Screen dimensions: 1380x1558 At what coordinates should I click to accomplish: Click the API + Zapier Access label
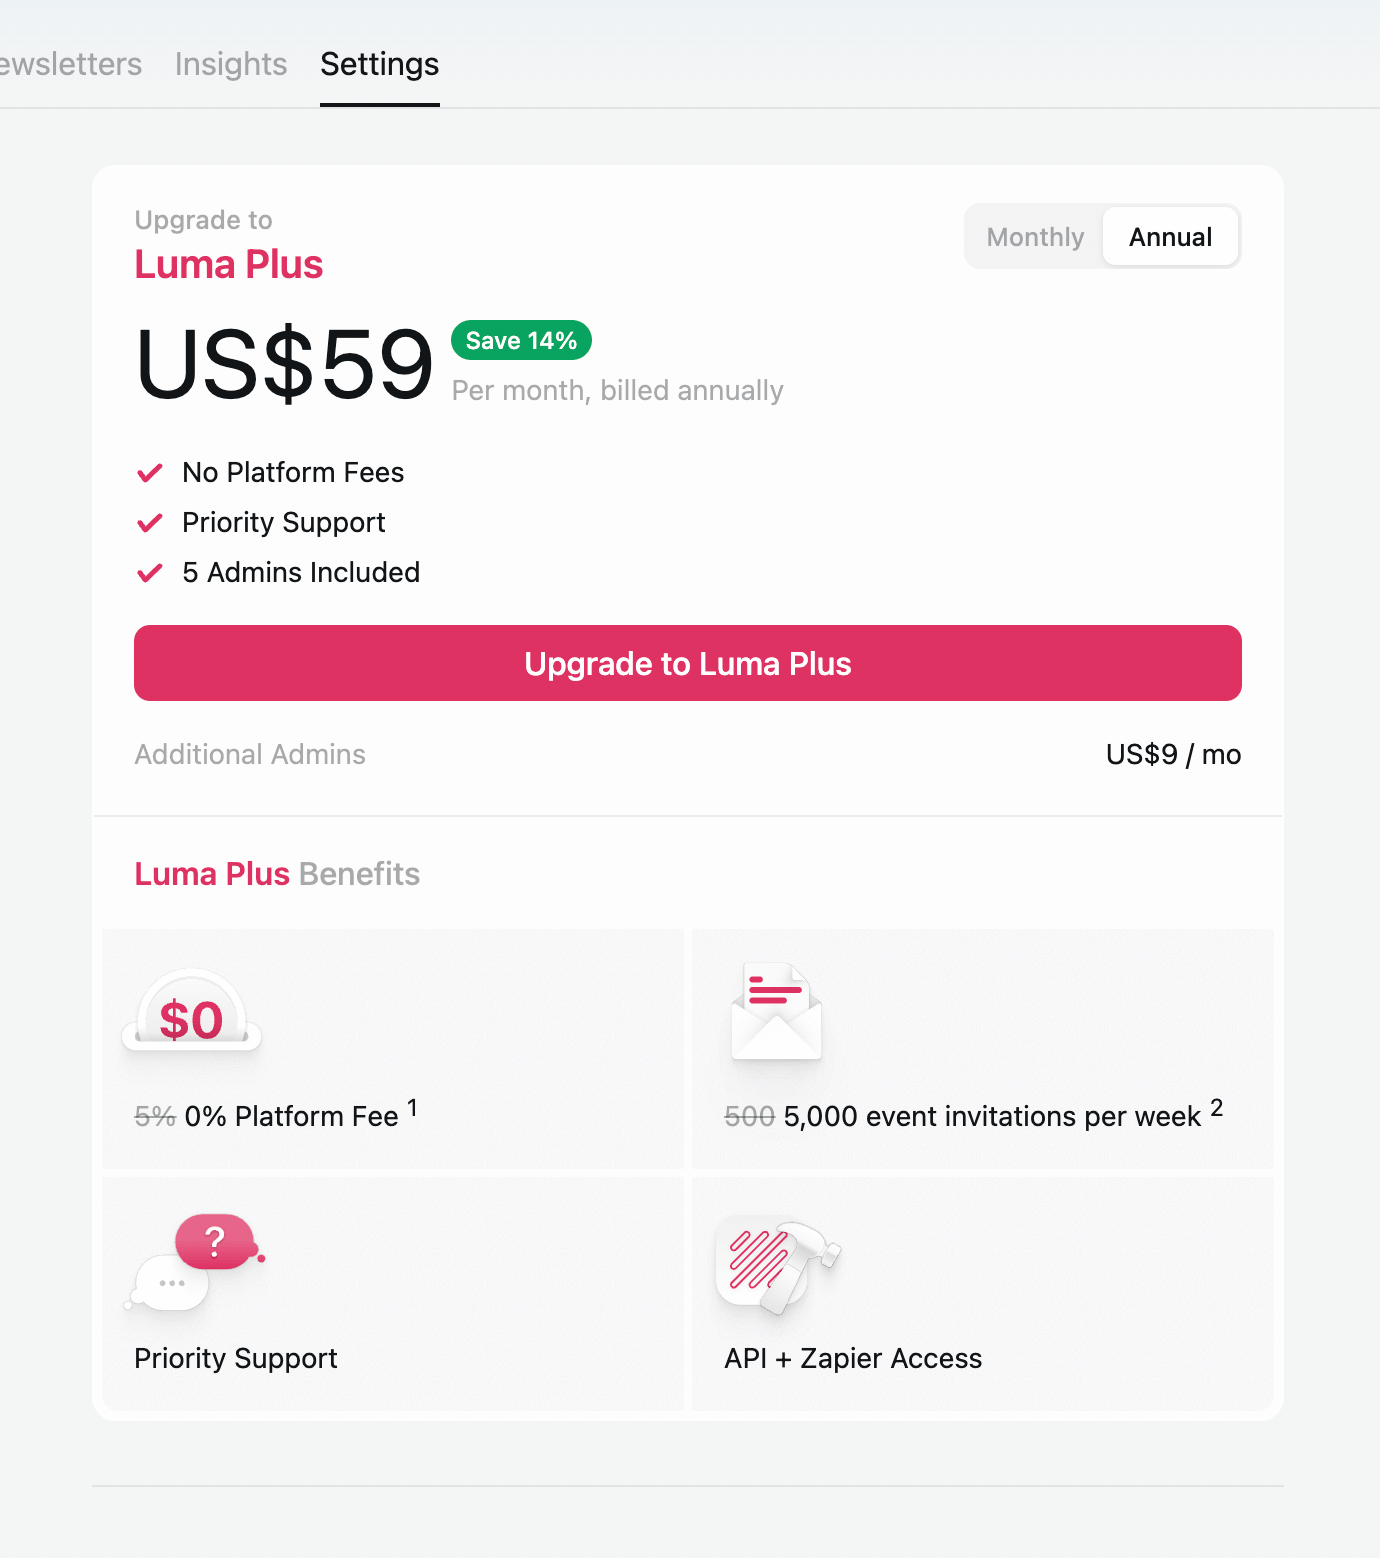click(x=853, y=1358)
